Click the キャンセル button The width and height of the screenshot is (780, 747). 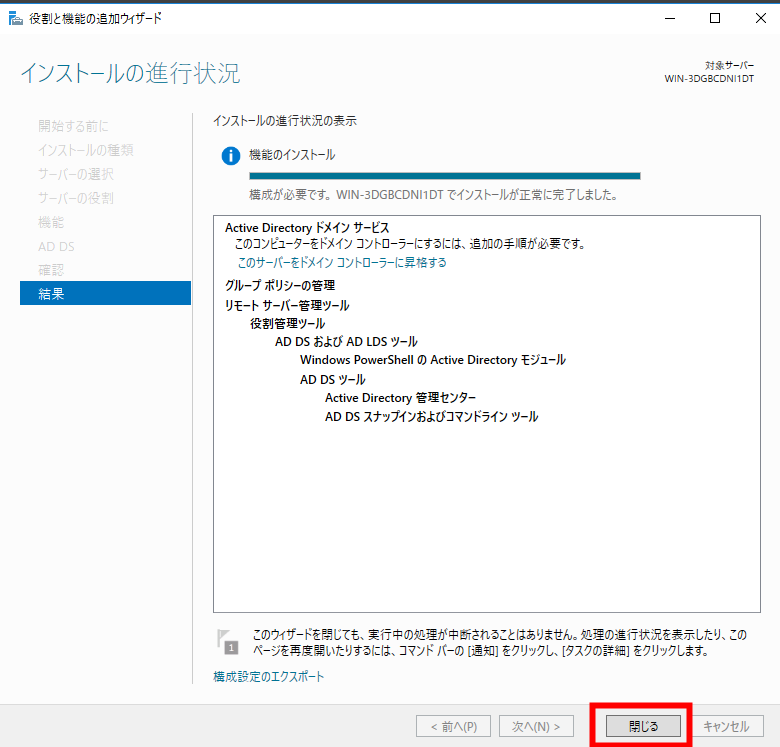click(726, 726)
